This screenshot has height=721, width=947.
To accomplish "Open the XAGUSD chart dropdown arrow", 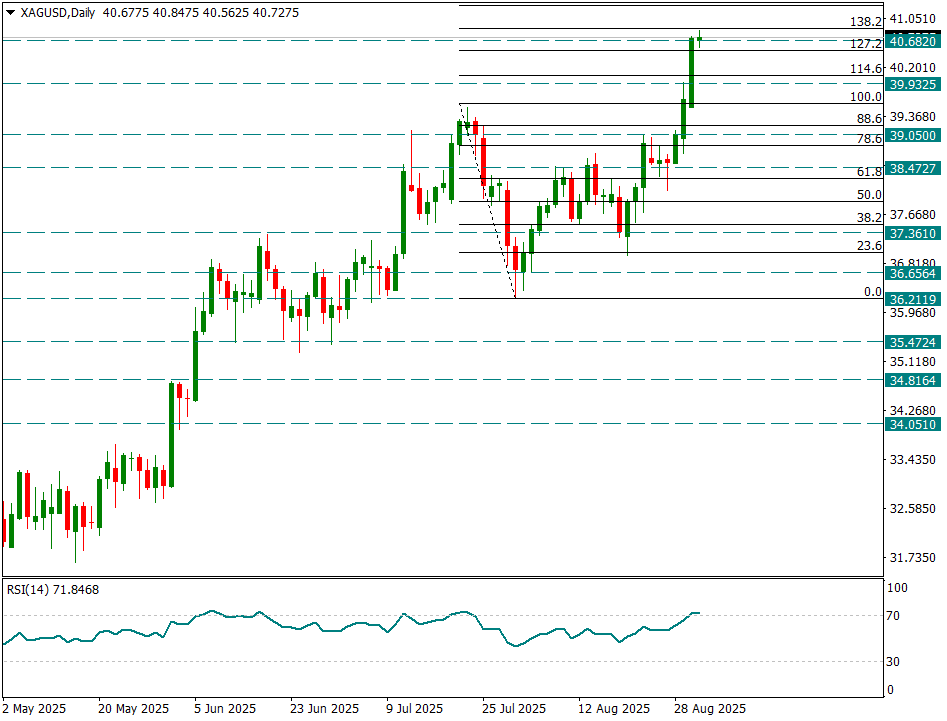I will (x=10, y=13).
